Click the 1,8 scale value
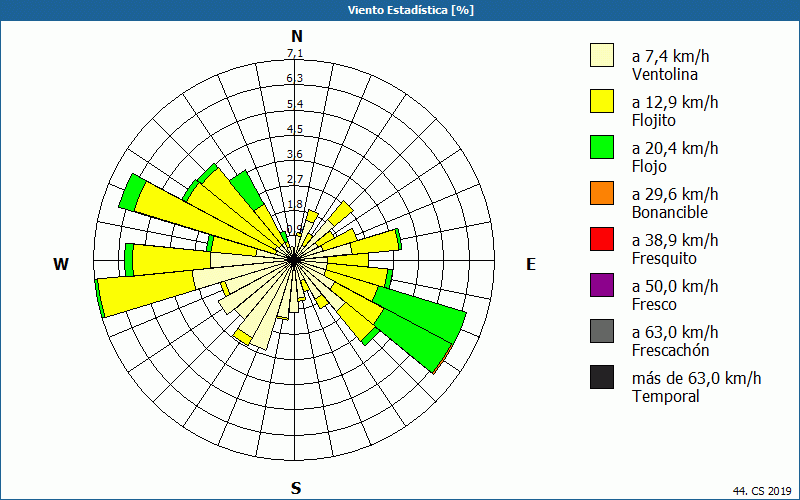The image size is (800, 500). tap(295, 204)
